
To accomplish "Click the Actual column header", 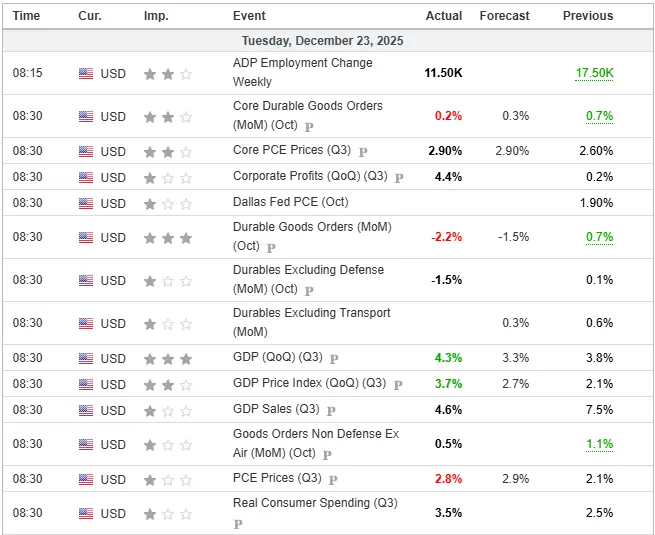I will click(444, 16).
